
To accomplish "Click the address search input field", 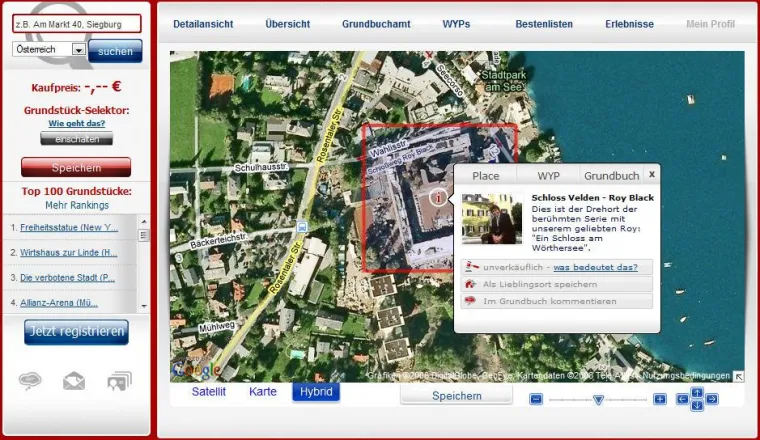I will 77,24.
